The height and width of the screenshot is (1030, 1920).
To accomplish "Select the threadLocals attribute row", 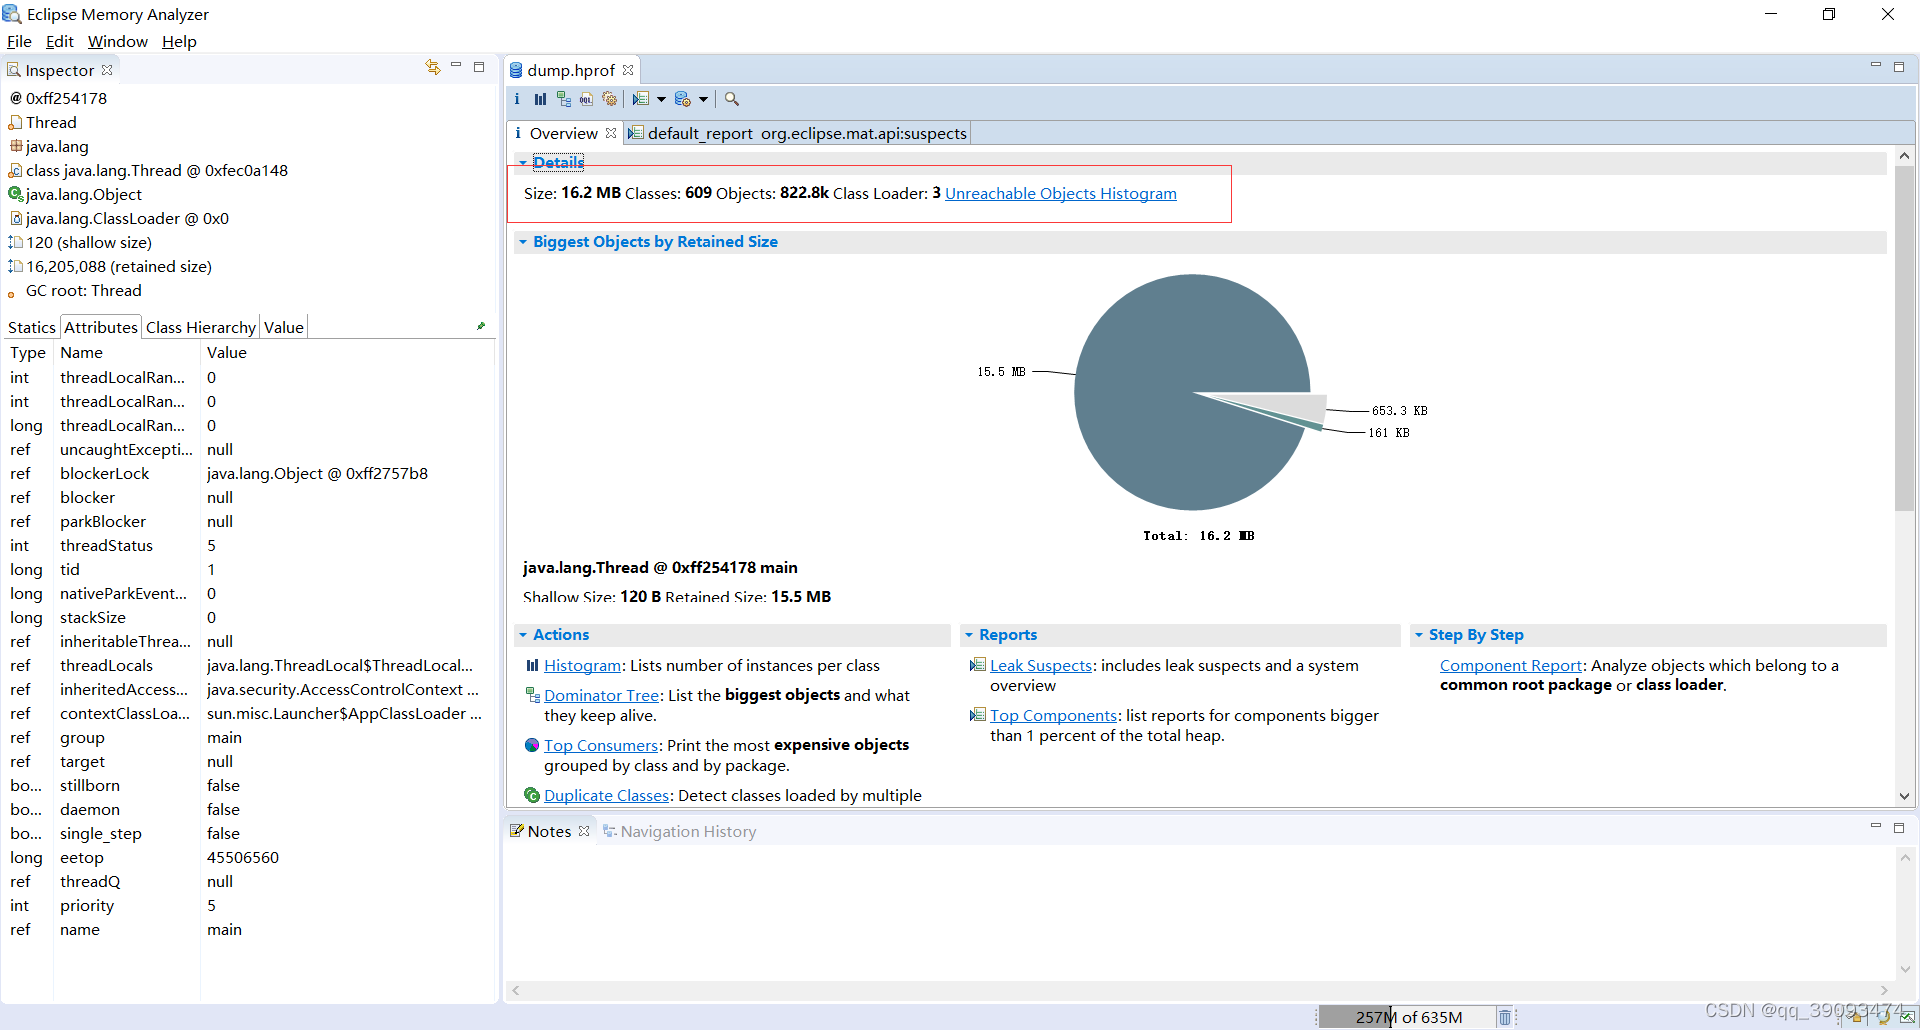I will pos(248,666).
